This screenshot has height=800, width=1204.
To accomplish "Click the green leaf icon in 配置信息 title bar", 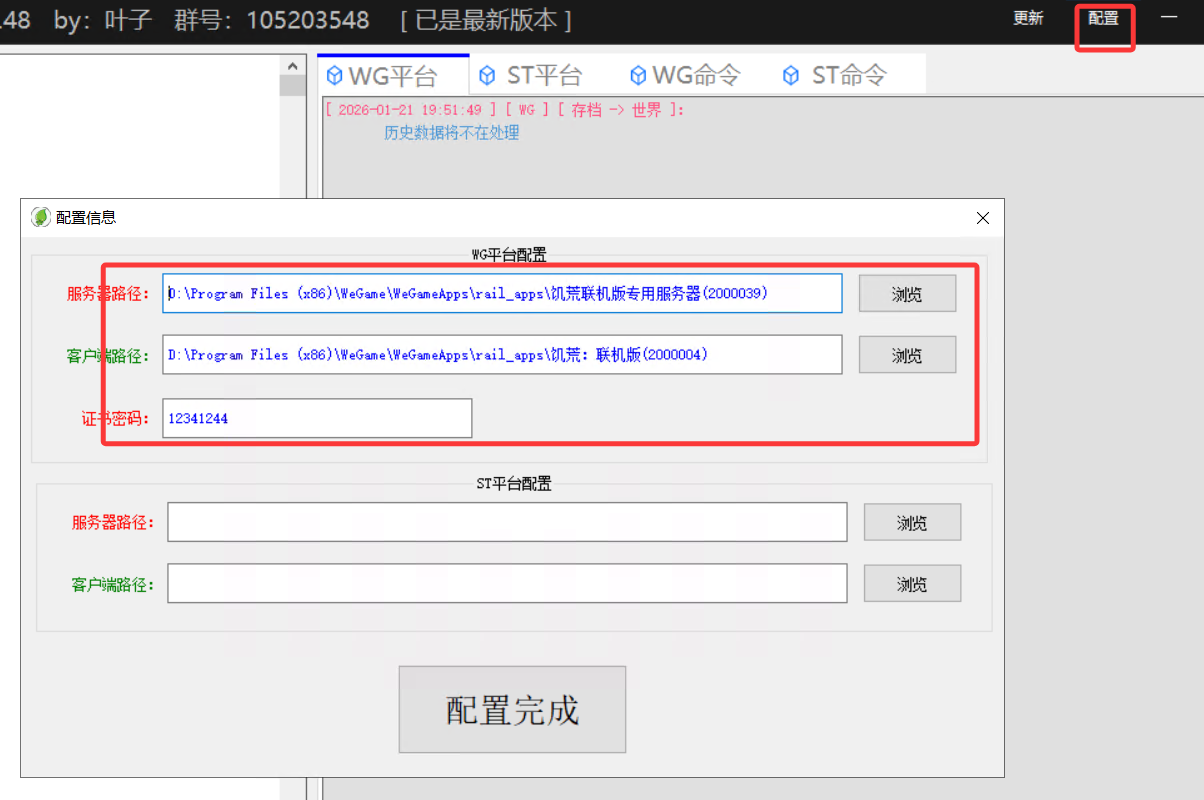I will coord(41,217).
